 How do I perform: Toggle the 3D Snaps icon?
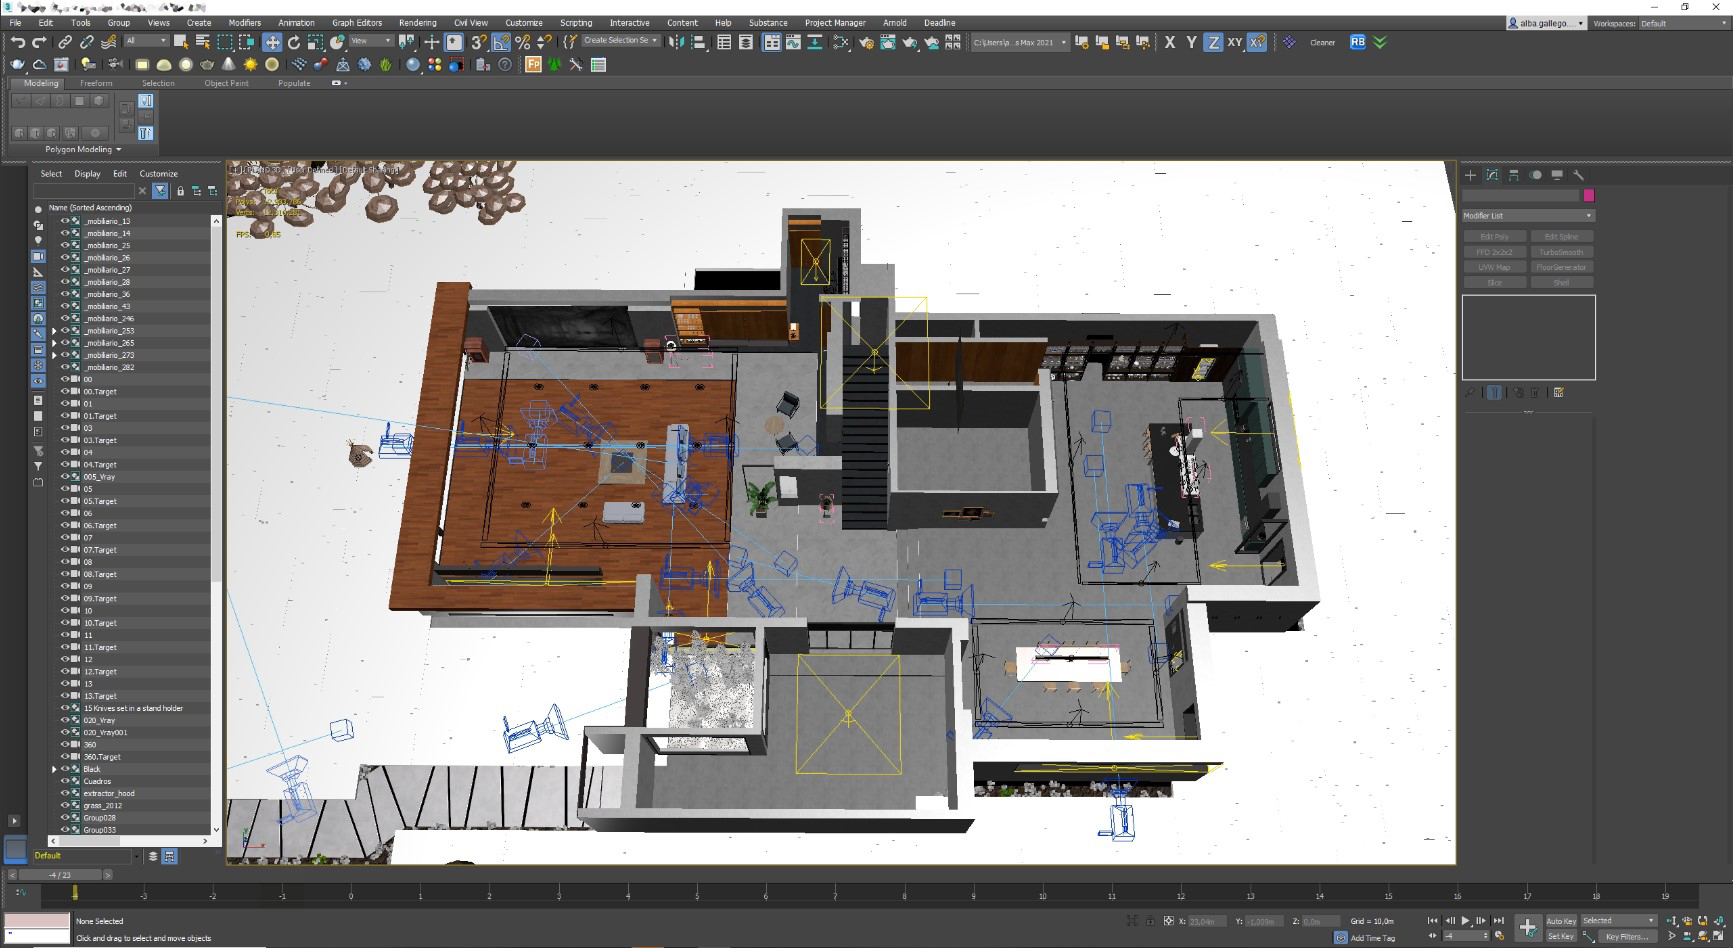click(478, 42)
